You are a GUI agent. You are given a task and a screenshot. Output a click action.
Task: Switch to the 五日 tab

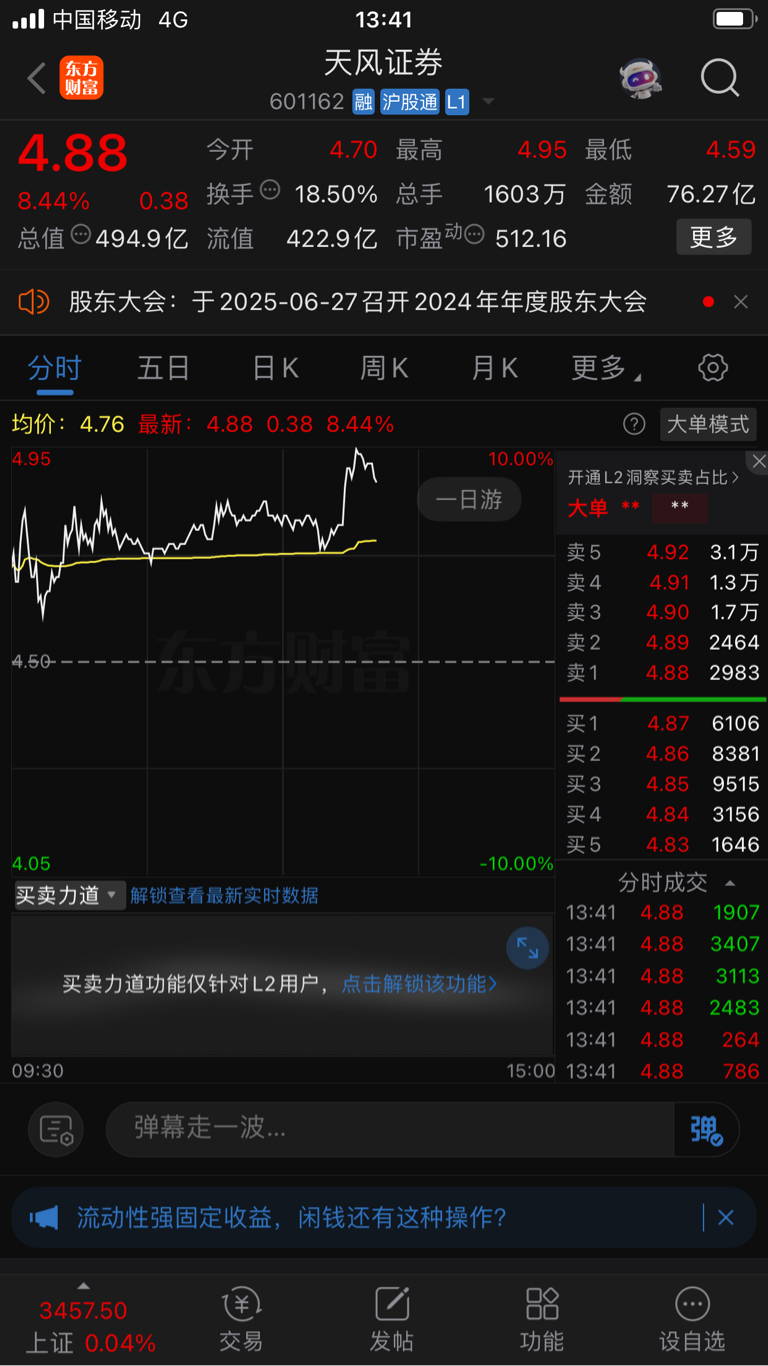point(163,368)
